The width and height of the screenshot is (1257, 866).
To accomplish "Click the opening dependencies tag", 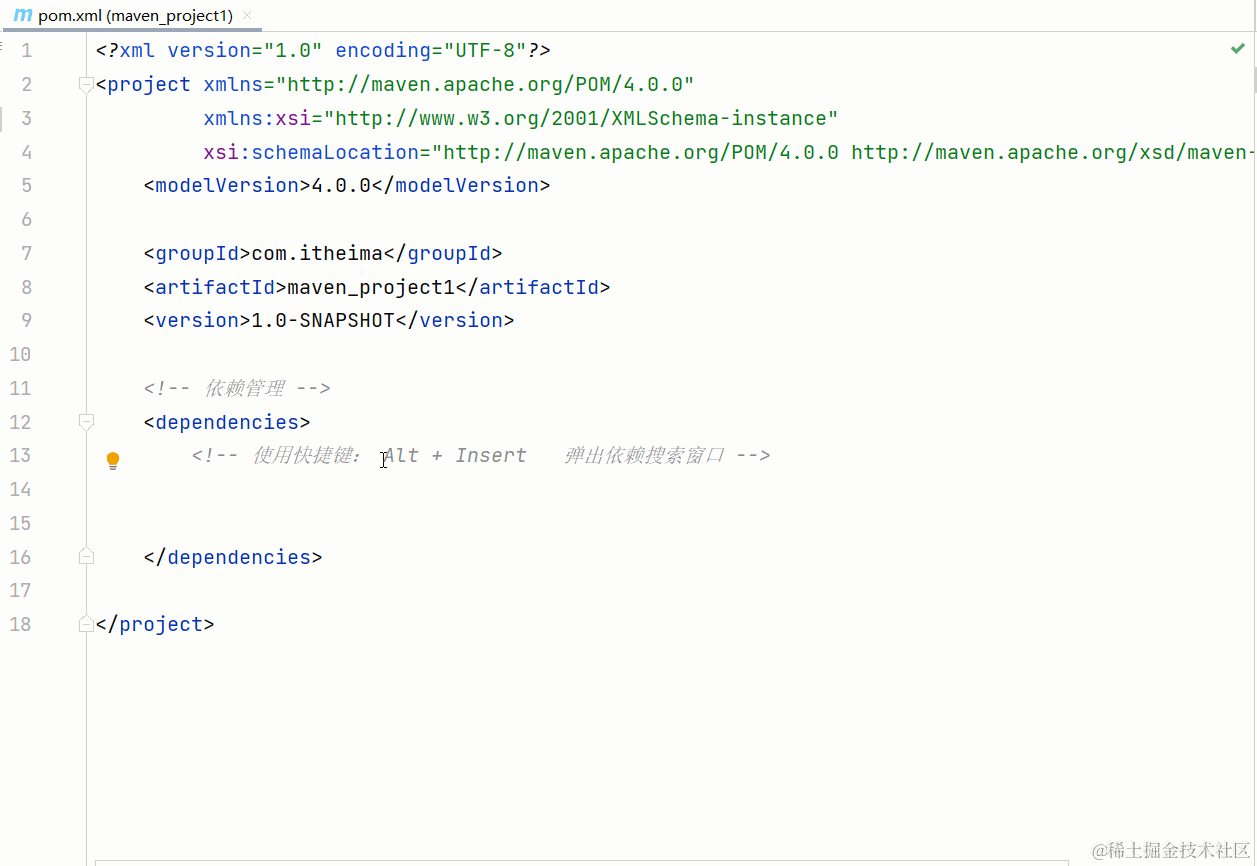I will coord(227,422).
